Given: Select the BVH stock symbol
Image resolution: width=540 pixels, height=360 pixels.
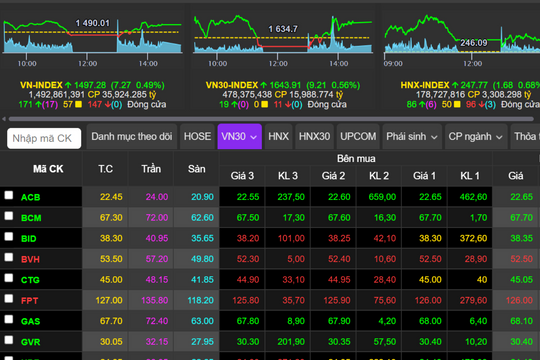Looking at the screenshot, I should tap(30, 259).
